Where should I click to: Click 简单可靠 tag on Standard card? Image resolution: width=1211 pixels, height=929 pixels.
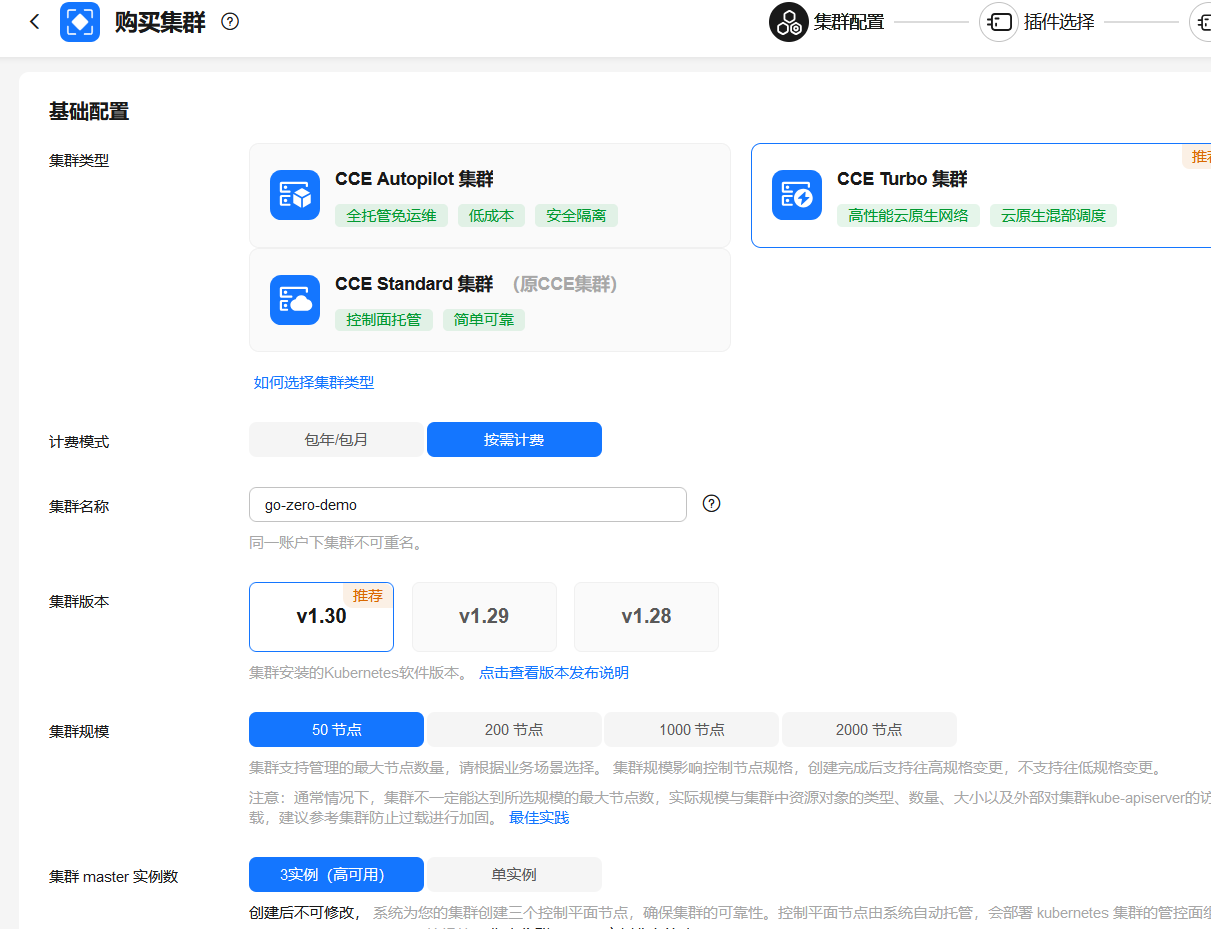tap(484, 320)
